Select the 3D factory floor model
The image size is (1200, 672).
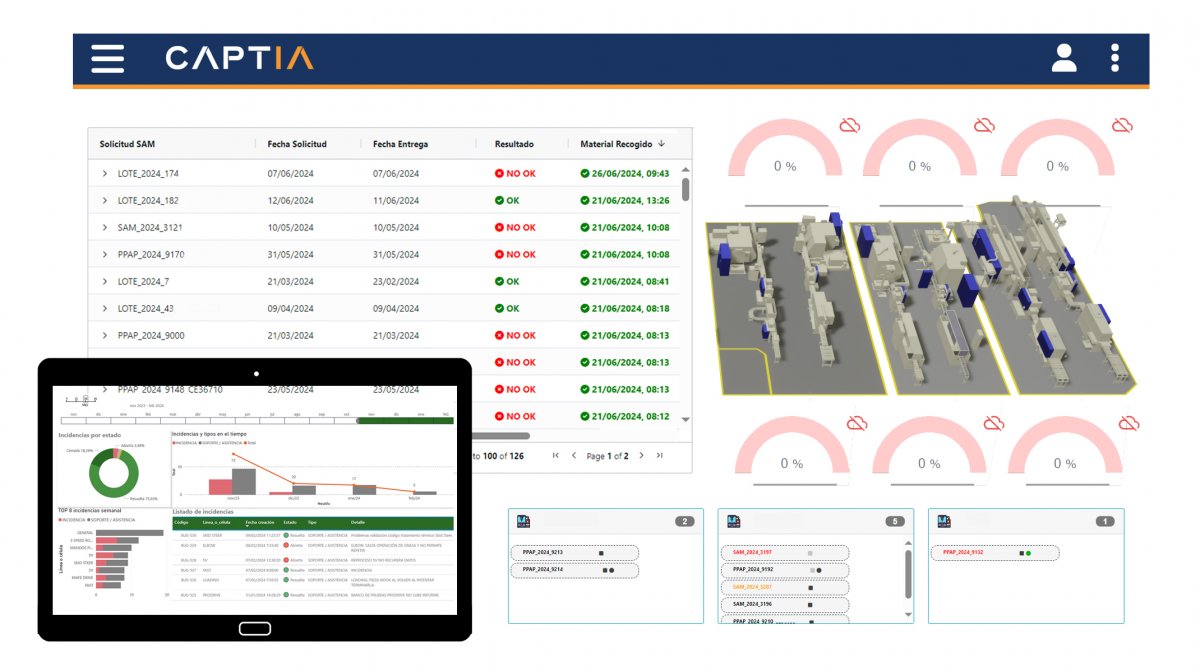[920, 294]
